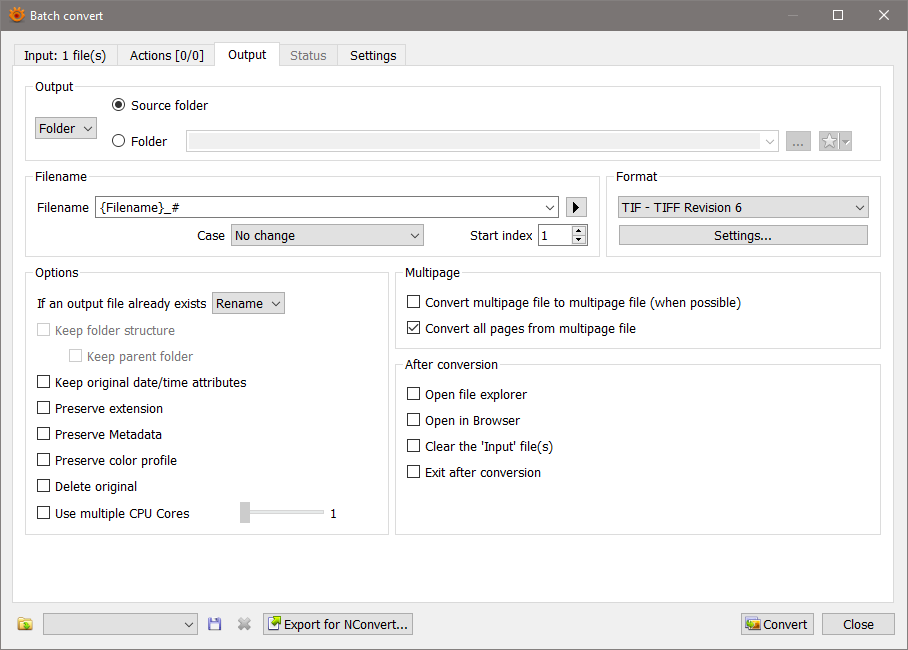Image resolution: width=908 pixels, height=650 pixels.
Task: Open the existing file Rename dropdown
Action: (x=249, y=303)
